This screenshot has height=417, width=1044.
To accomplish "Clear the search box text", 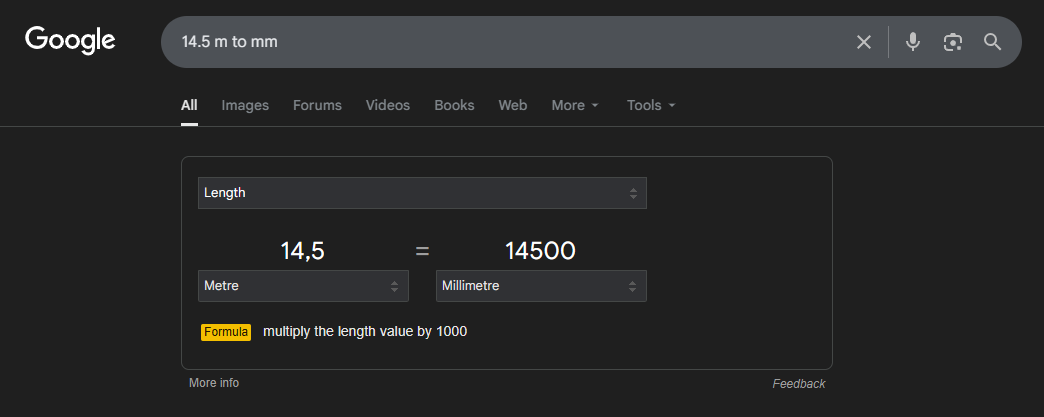I will click(x=864, y=42).
